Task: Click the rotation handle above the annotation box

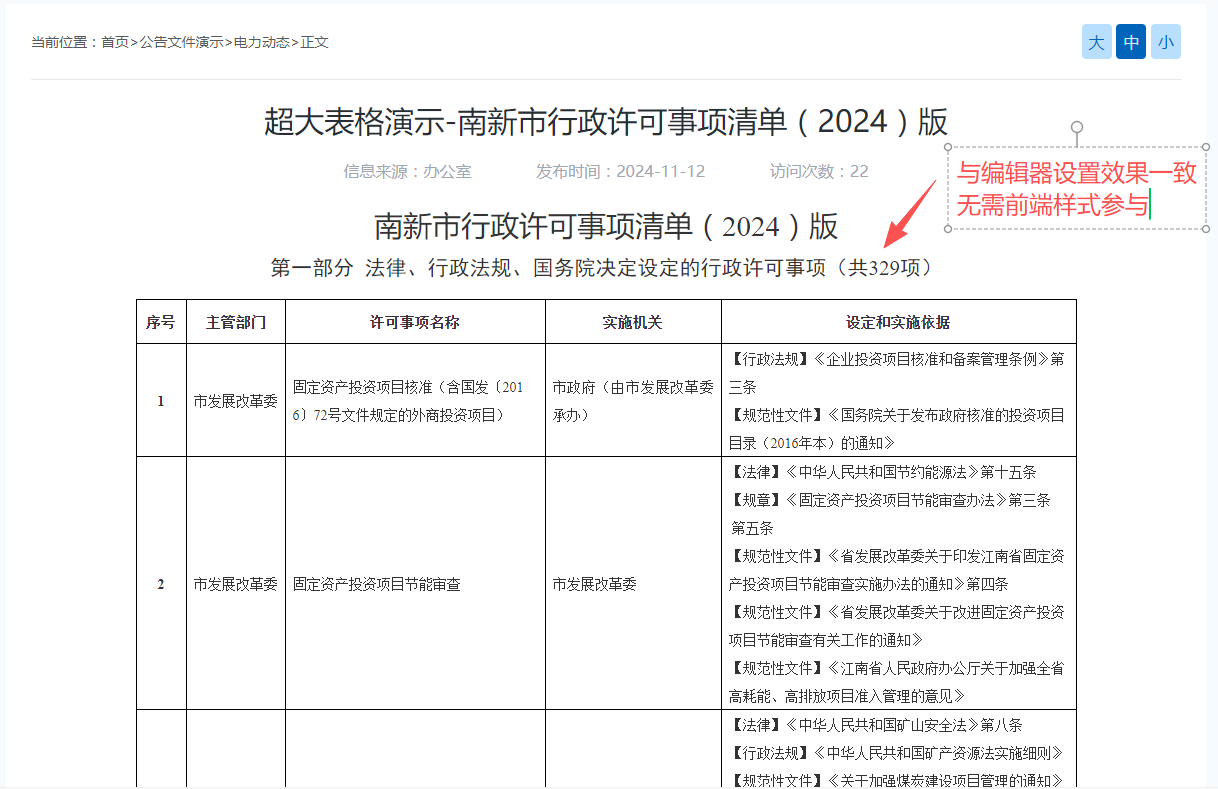Action: (1077, 127)
